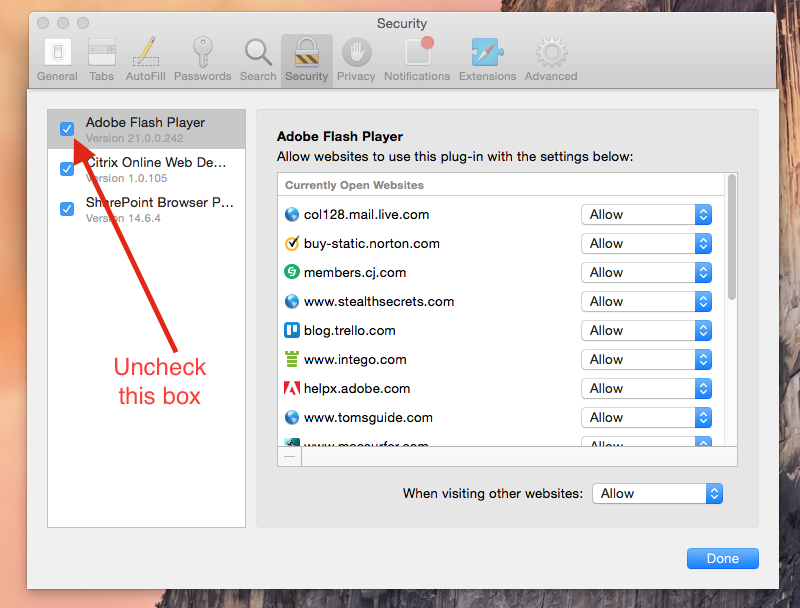Click the websites list scrollbar
800x608 pixels.
(x=732, y=237)
